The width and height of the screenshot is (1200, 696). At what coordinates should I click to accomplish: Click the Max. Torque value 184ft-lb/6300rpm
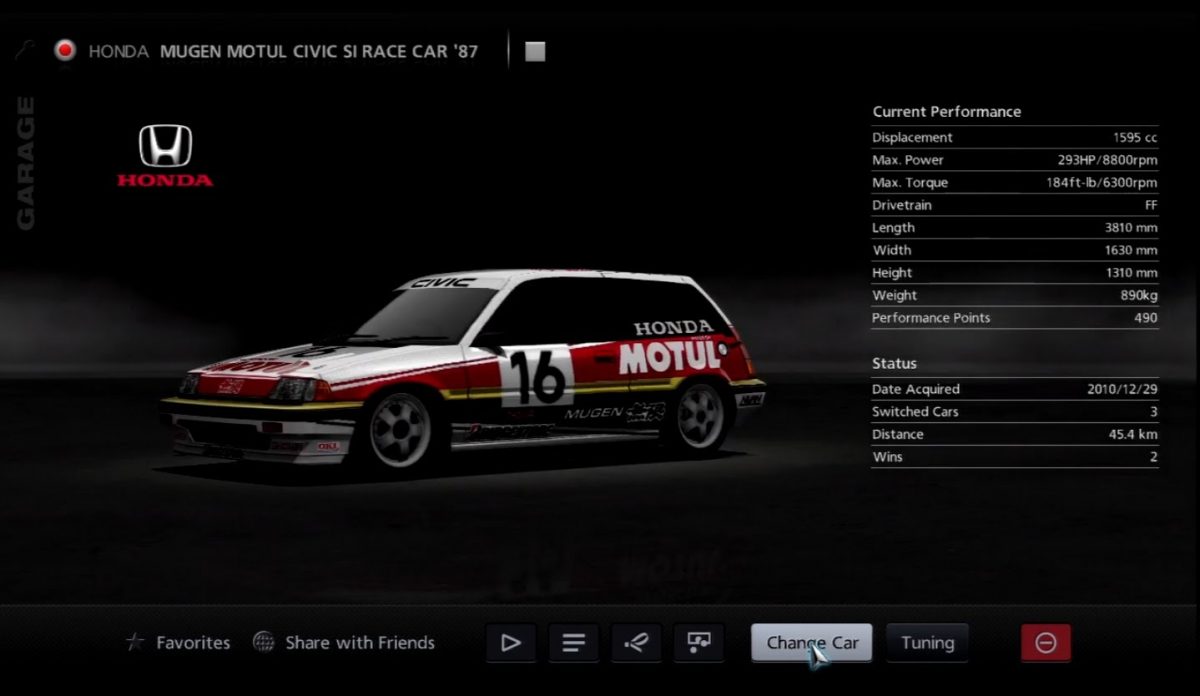(1101, 183)
